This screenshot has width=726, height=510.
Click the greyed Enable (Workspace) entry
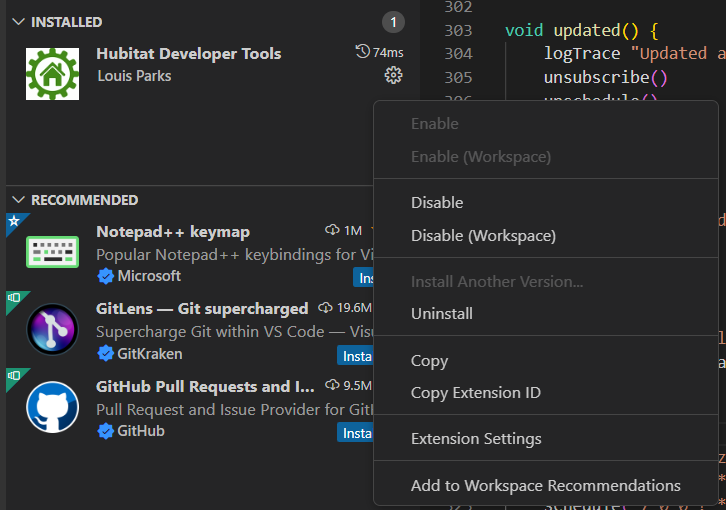click(545, 157)
